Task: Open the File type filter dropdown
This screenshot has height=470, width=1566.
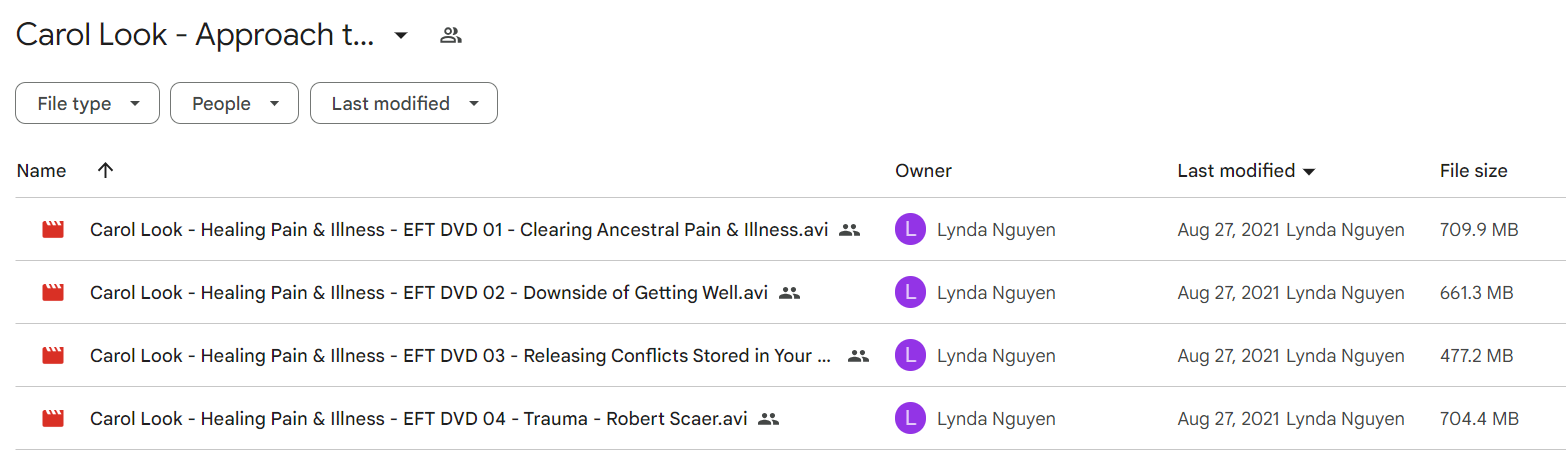Action: (x=87, y=103)
